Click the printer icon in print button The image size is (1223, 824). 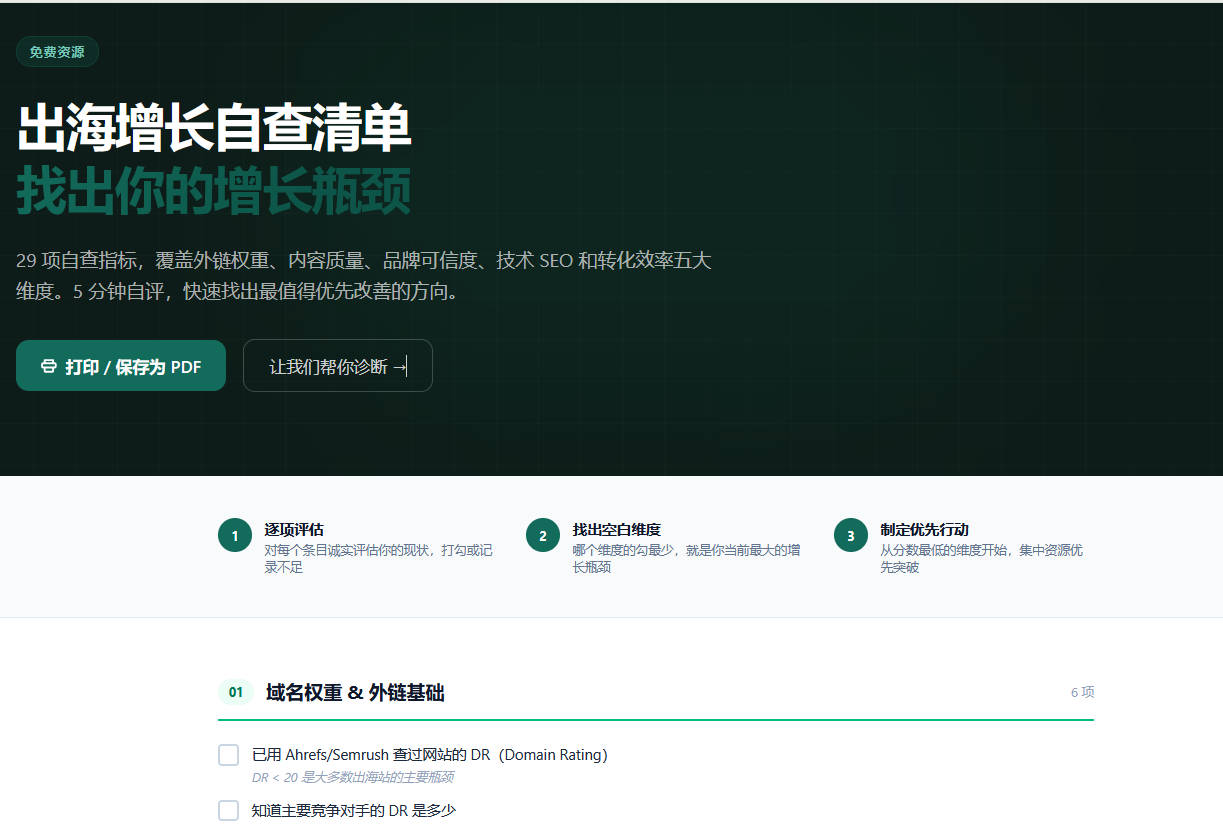(48, 366)
